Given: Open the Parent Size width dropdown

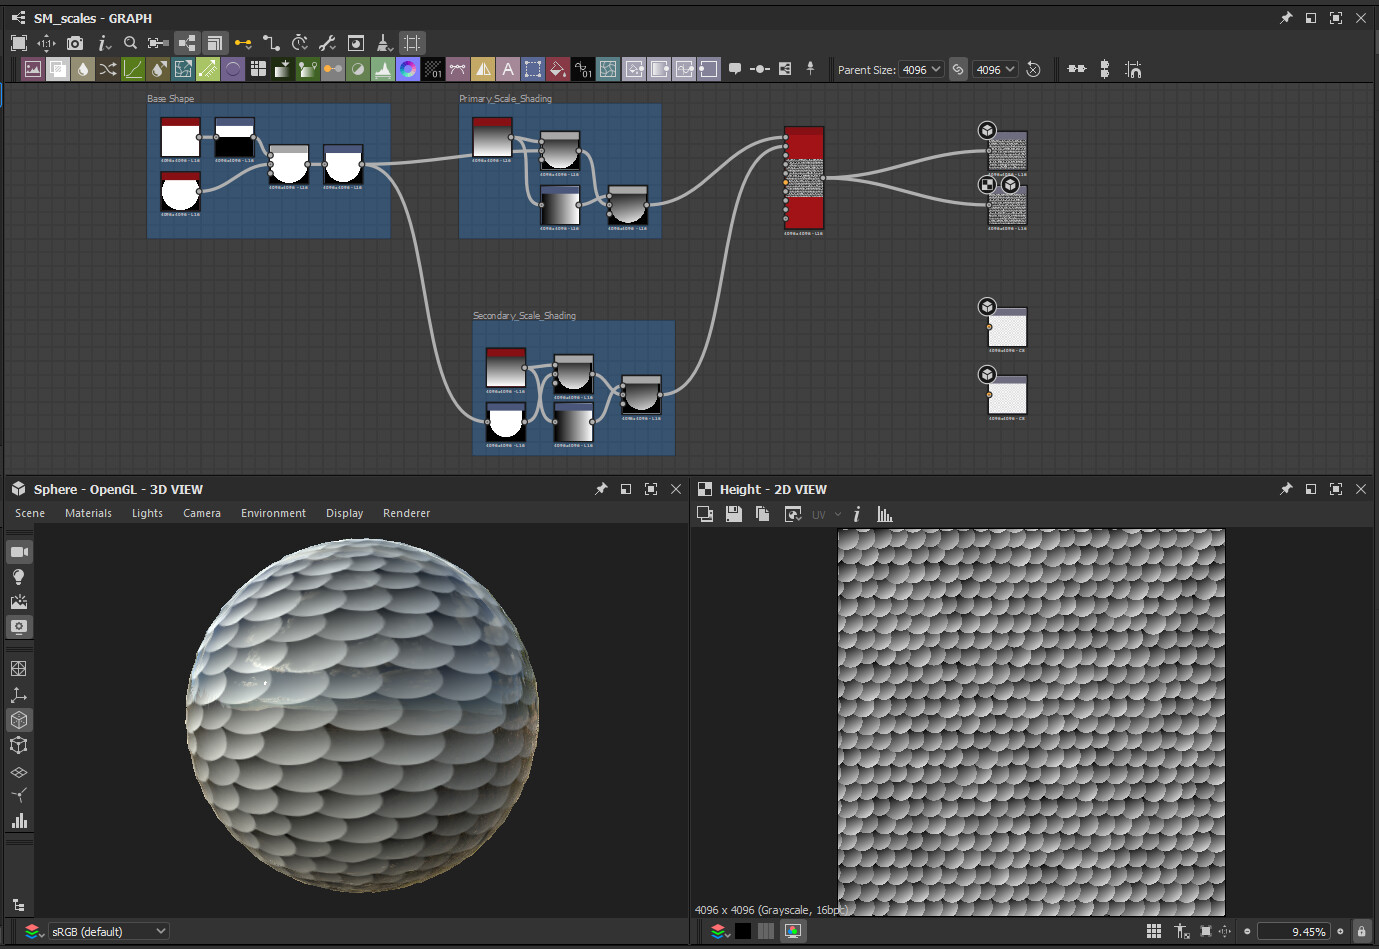Looking at the screenshot, I should click(x=921, y=69).
